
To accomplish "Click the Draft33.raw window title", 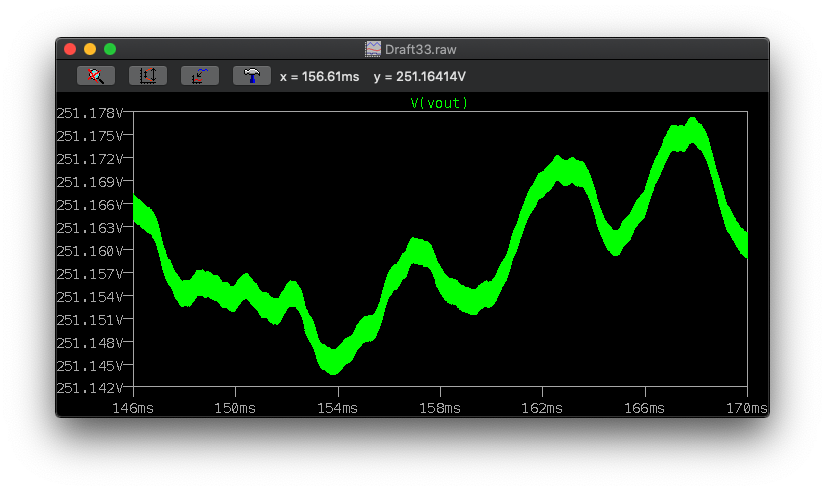I will point(420,49).
